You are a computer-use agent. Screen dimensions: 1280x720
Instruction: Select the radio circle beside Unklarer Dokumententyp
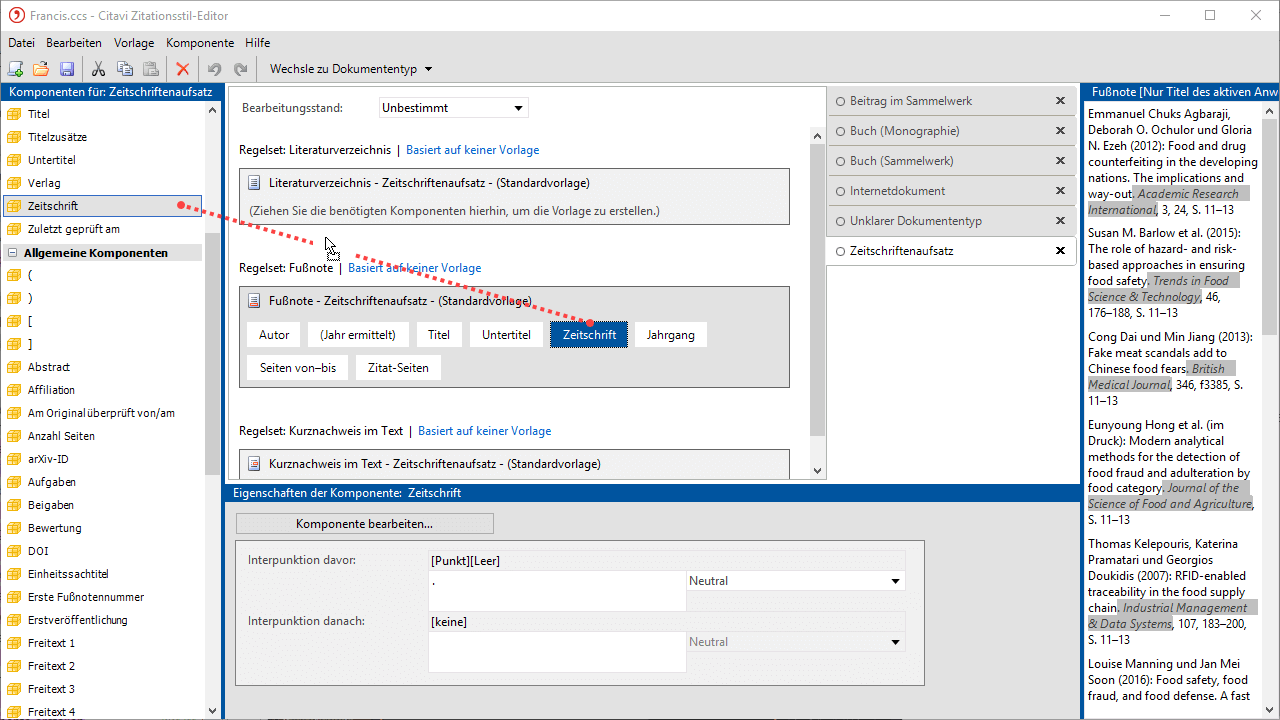tap(840, 221)
